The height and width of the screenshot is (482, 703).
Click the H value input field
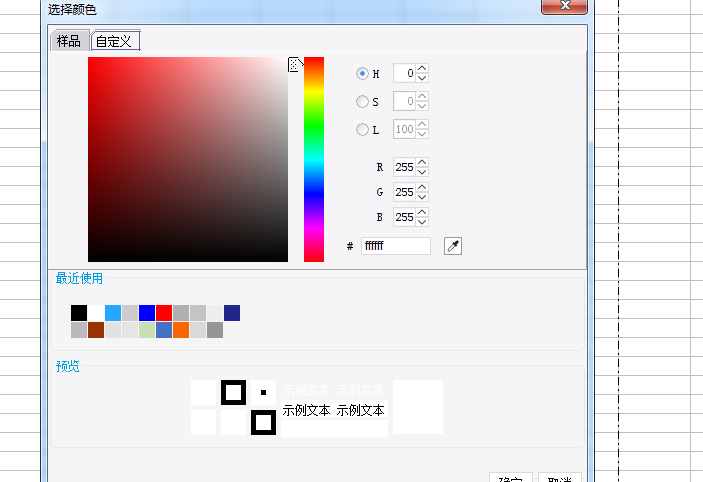point(404,73)
